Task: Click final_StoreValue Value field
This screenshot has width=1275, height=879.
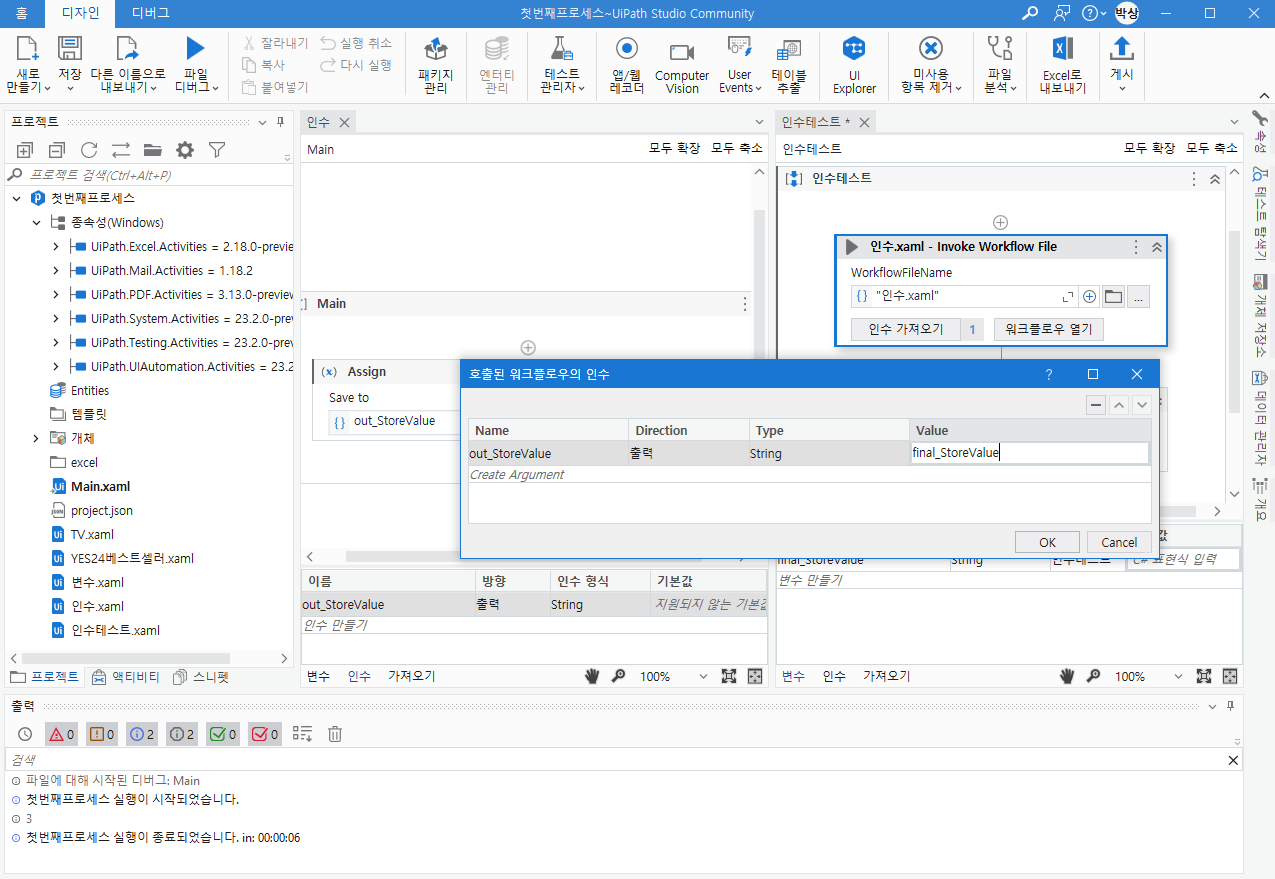Action: (1029, 453)
